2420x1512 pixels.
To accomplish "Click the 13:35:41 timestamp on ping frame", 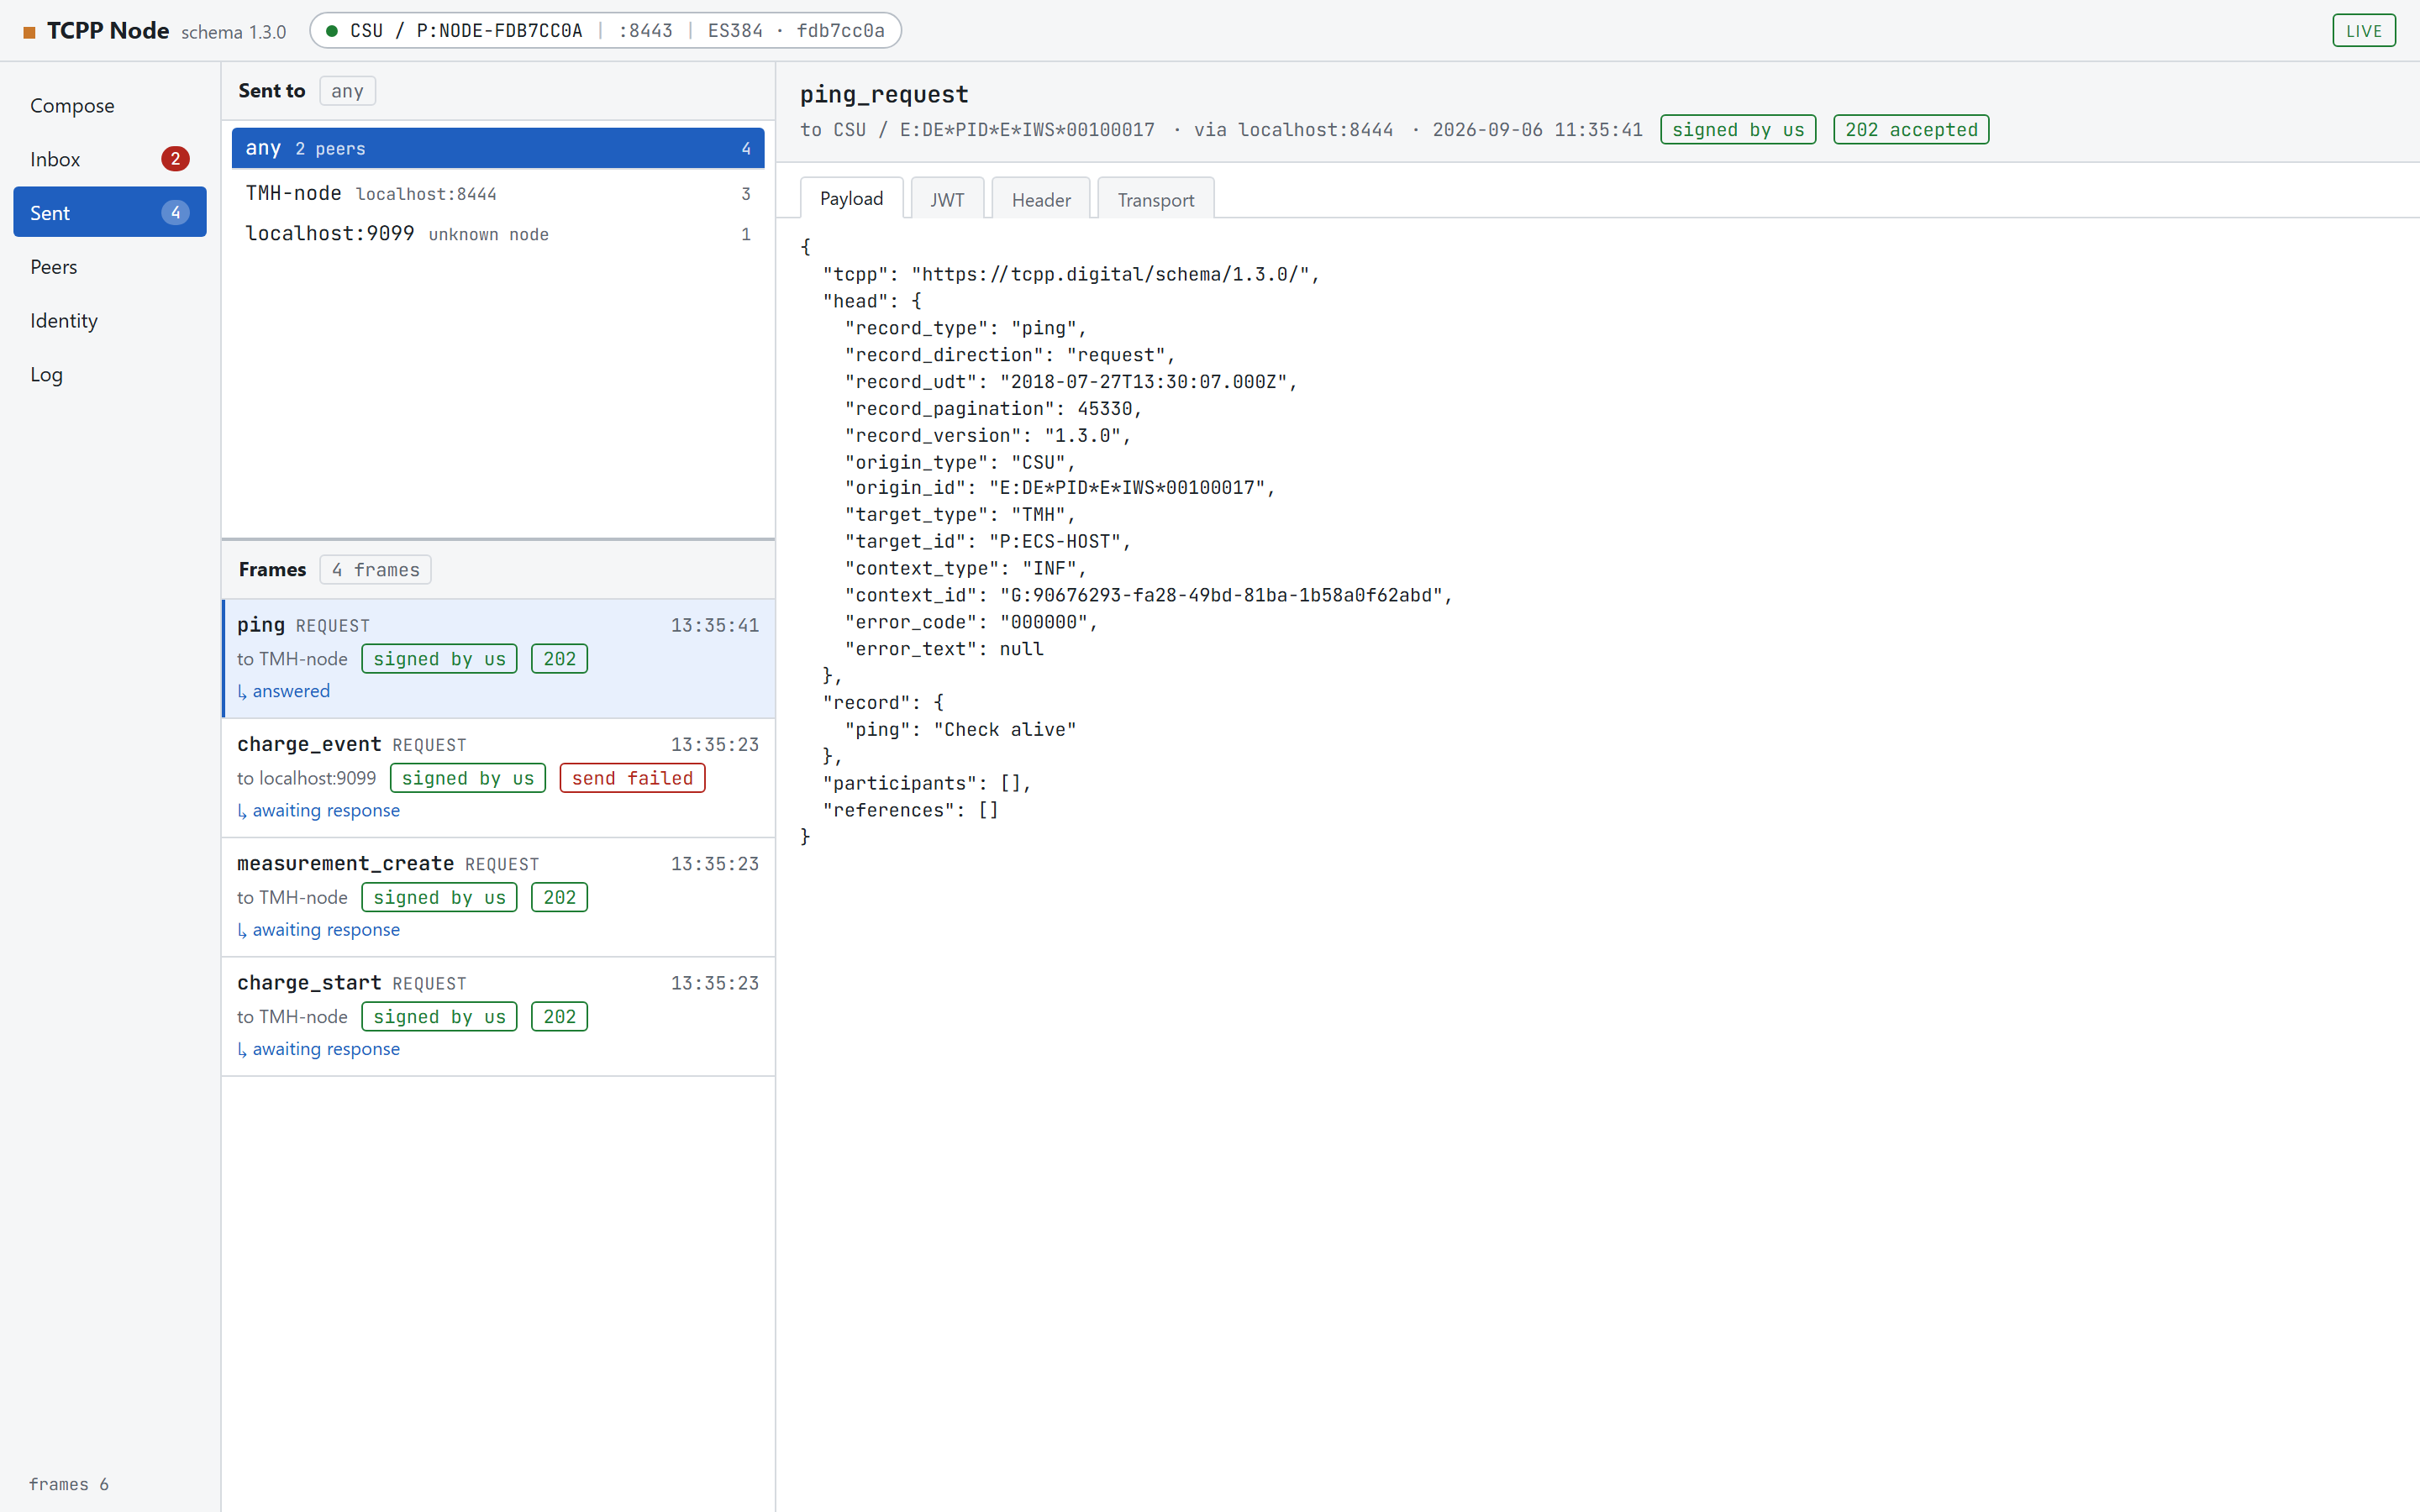I will [x=714, y=625].
